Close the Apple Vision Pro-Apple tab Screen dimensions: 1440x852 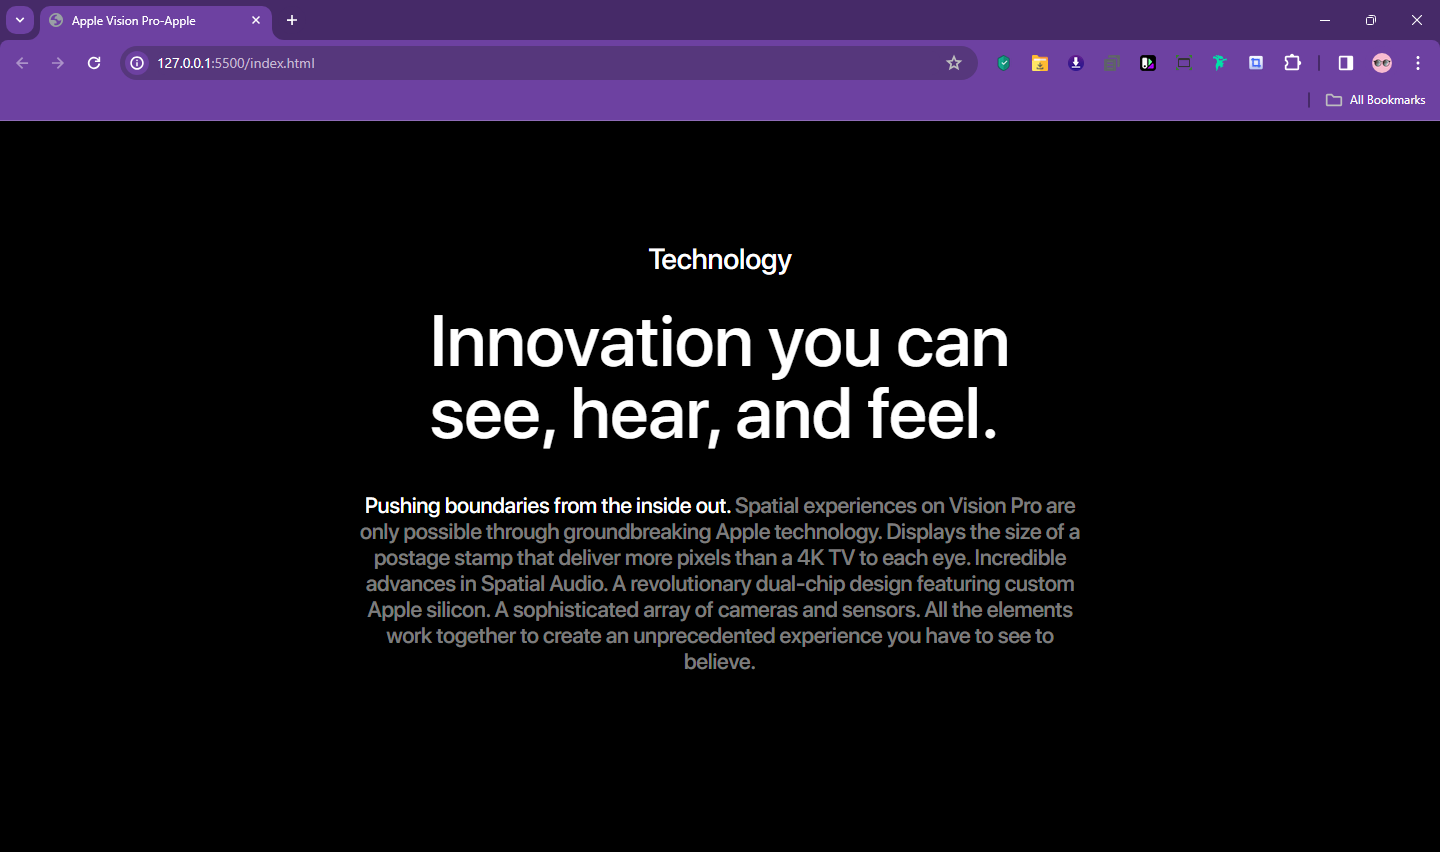(x=256, y=20)
